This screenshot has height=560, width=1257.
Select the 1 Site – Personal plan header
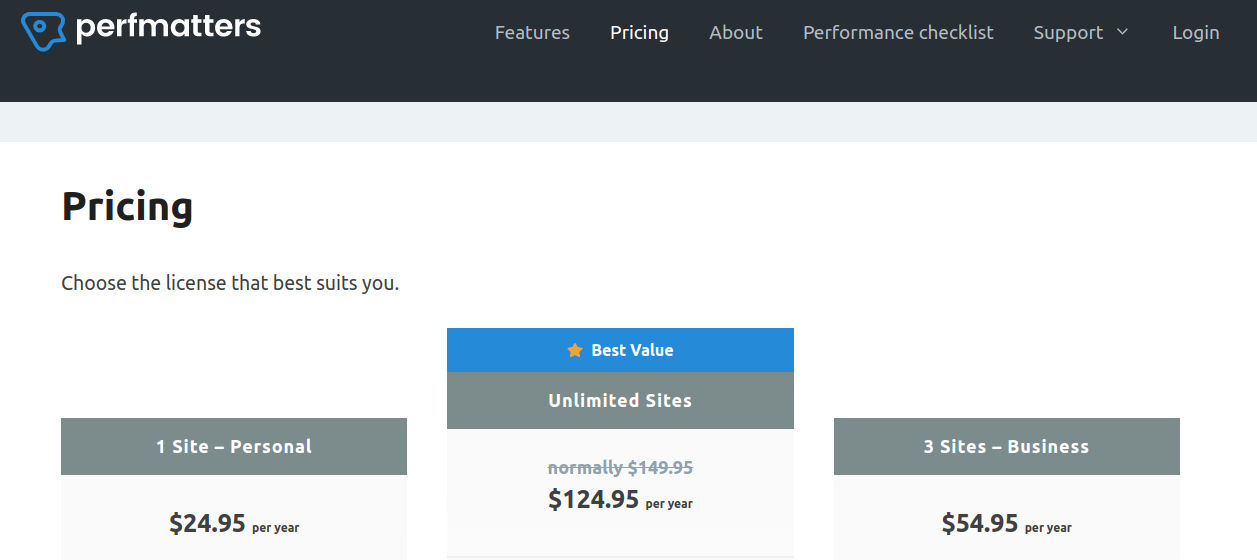tap(234, 446)
